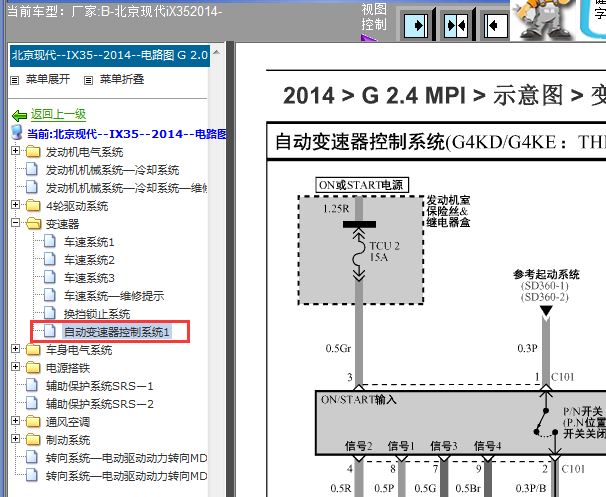The height and width of the screenshot is (497, 606).
Task: Expand the 制动系统 folder node
Action: point(15,438)
